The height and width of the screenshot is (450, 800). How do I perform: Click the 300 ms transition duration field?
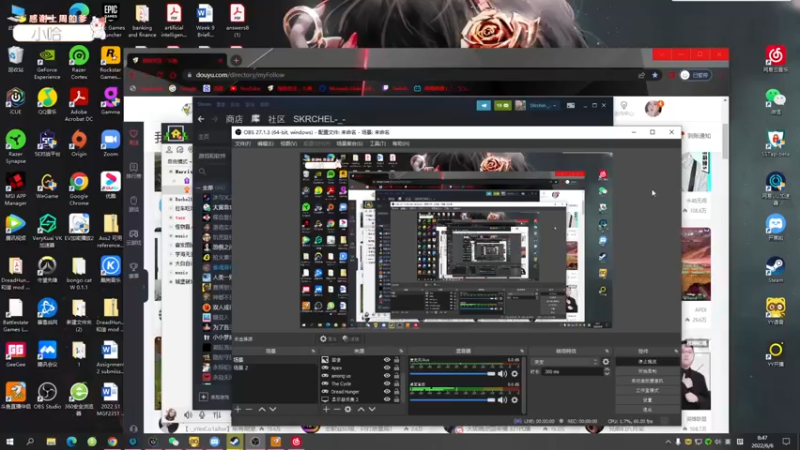(573, 372)
